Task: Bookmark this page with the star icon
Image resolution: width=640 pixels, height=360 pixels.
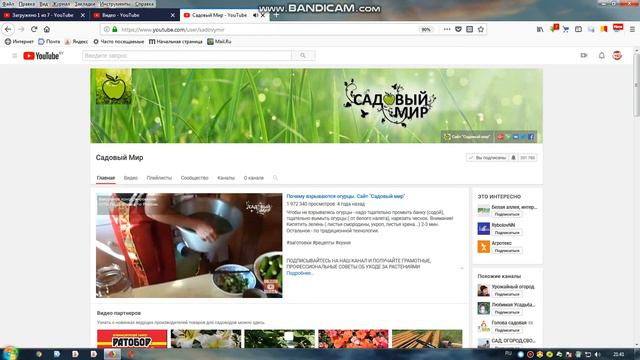Action: (x=481, y=29)
